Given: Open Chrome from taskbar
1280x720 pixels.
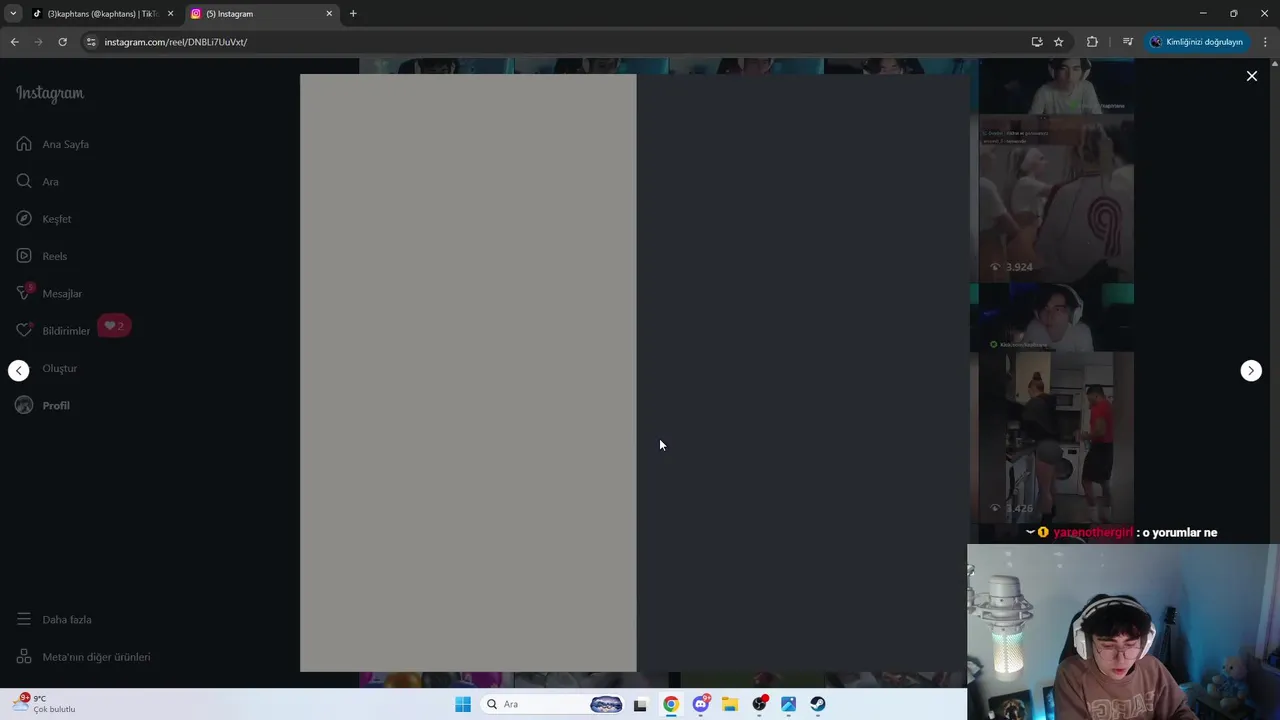Looking at the screenshot, I should click(671, 704).
